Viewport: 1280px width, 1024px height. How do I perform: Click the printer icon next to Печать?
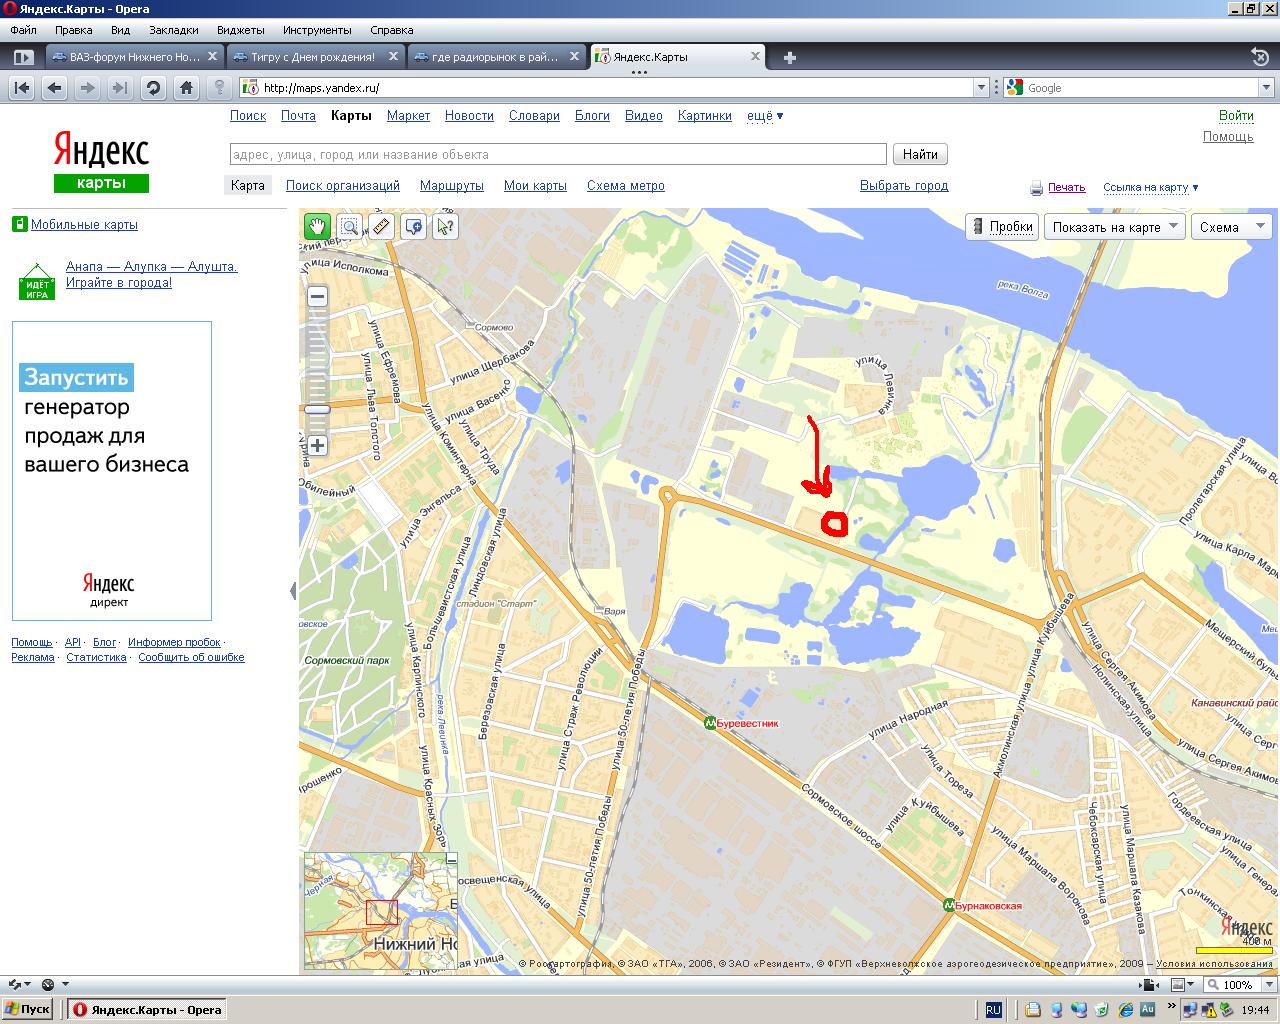(x=1037, y=187)
